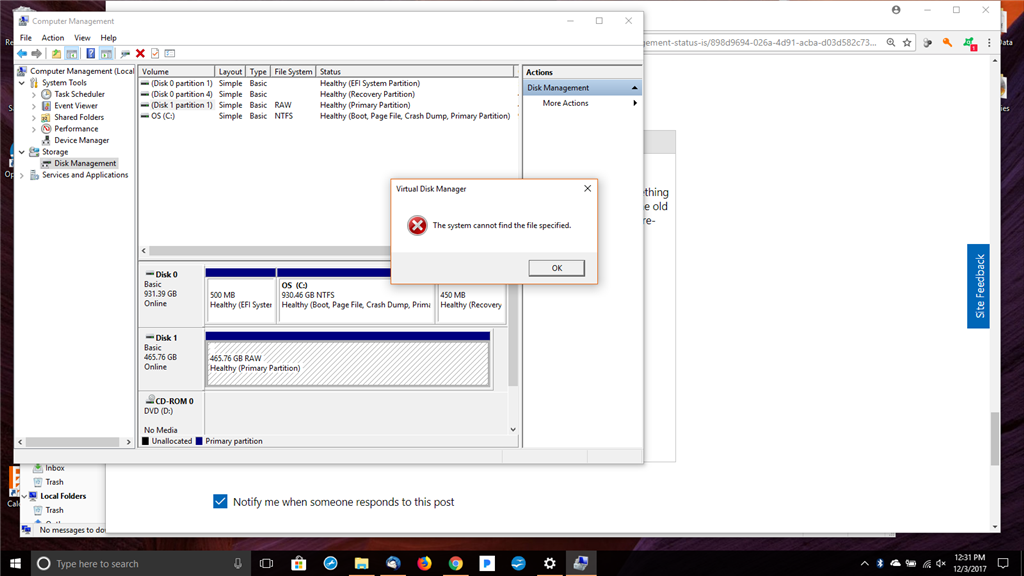The height and width of the screenshot is (576, 1024).
Task: Click the OneDrive cloud icon in system tray
Action: click(x=895, y=563)
